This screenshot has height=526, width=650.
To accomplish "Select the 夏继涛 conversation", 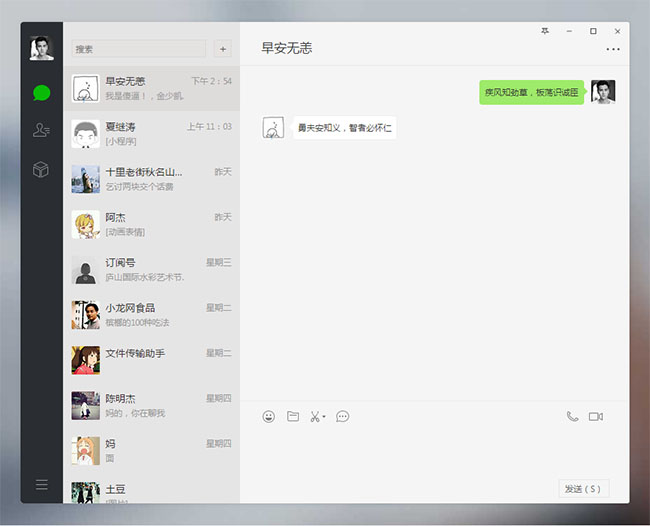I will (x=151, y=133).
